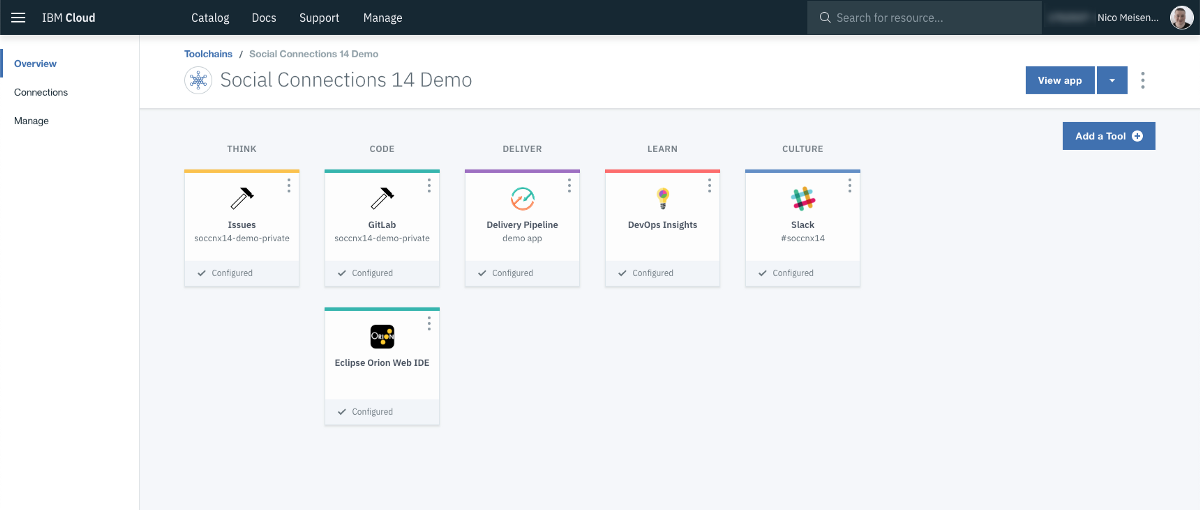Open the Delivery Pipeline gauge icon
Image resolution: width=1200 pixels, height=510 pixels.
[522, 198]
